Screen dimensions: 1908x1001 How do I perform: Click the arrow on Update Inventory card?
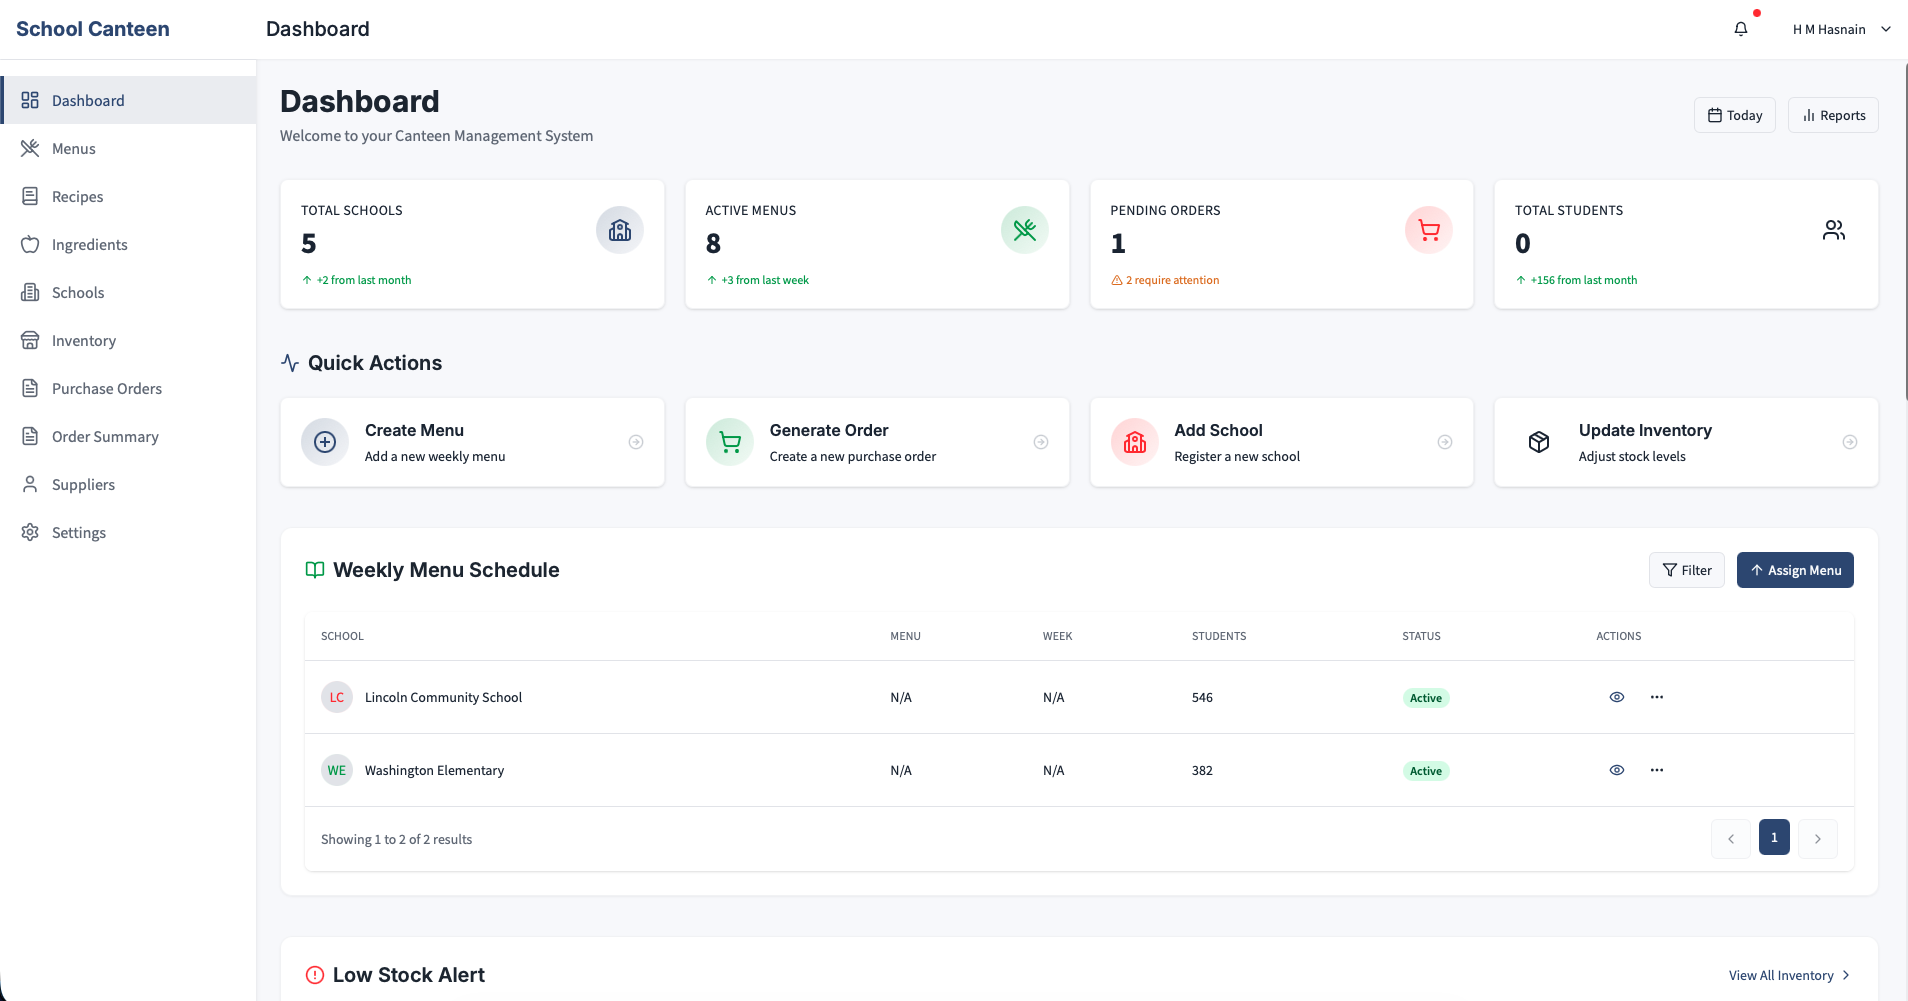tap(1850, 442)
